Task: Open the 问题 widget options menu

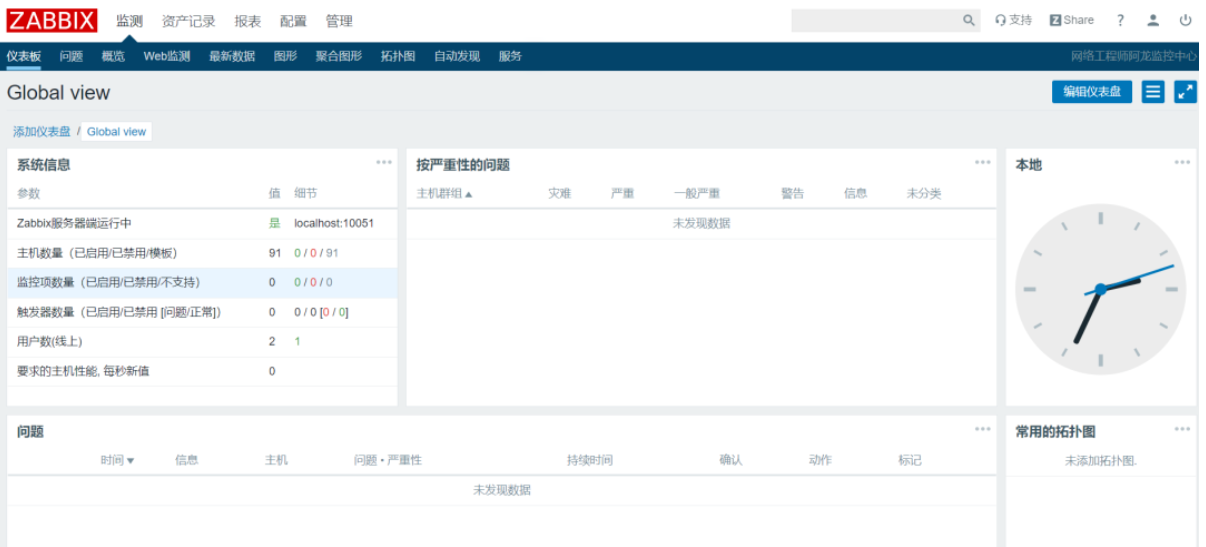Action: tap(983, 429)
